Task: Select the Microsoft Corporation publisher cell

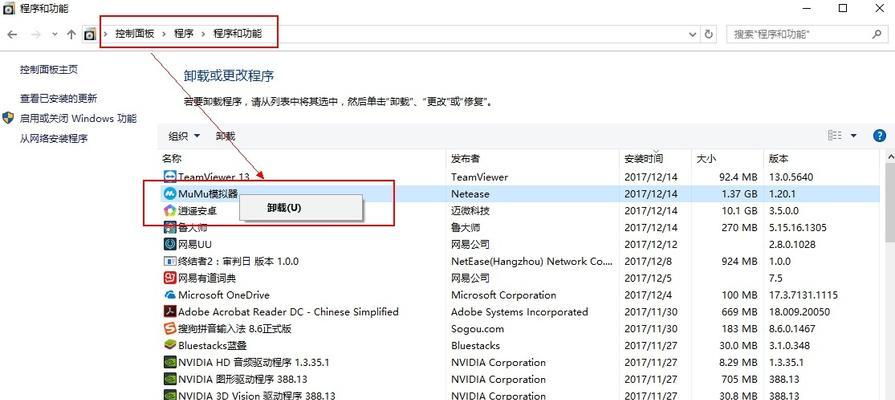Action: tap(503, 295)
